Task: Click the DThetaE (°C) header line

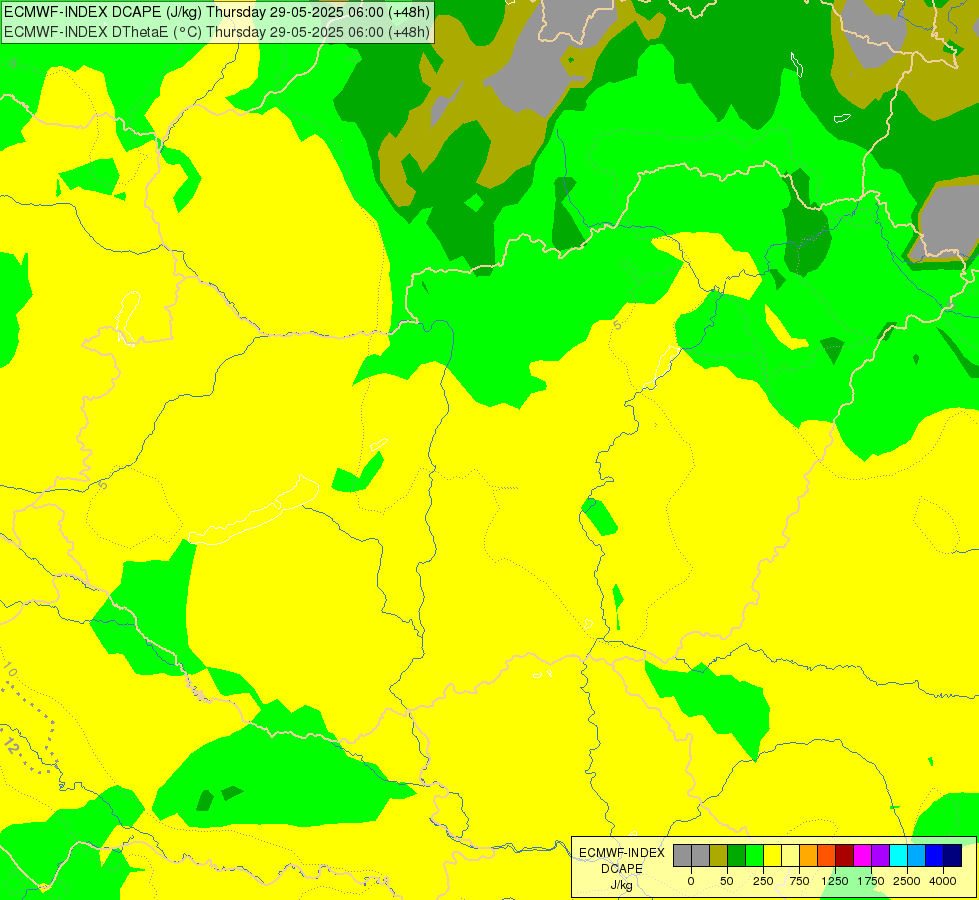Action: [217, 32]
